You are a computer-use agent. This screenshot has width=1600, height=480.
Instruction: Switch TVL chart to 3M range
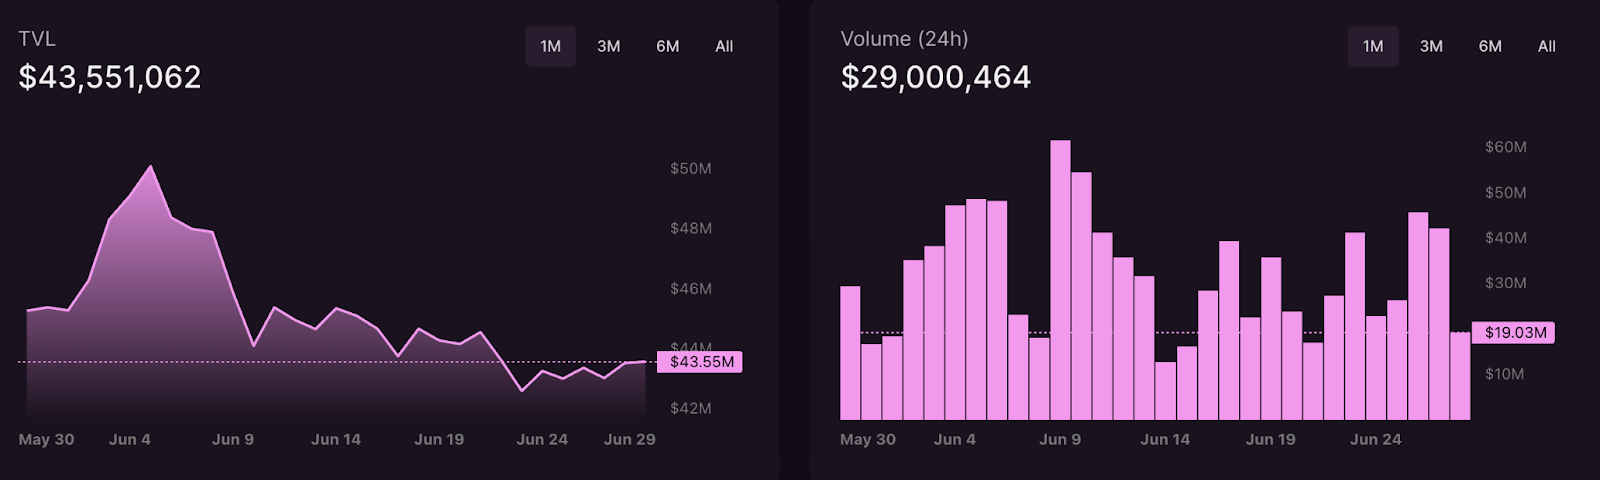pyautogui.click(x=608, y=46)
